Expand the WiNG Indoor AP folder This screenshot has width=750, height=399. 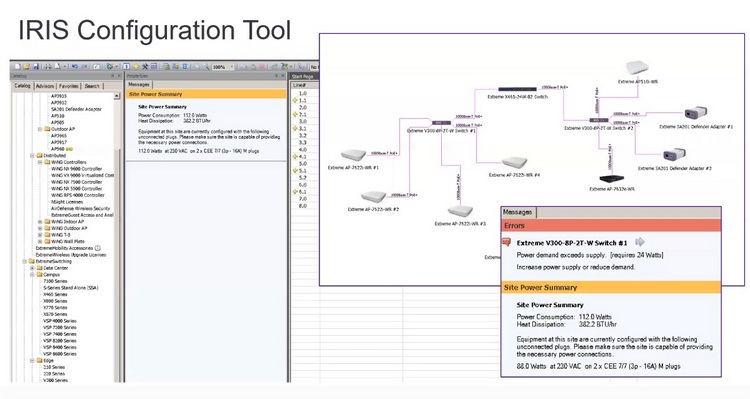[x=40, y=222]
